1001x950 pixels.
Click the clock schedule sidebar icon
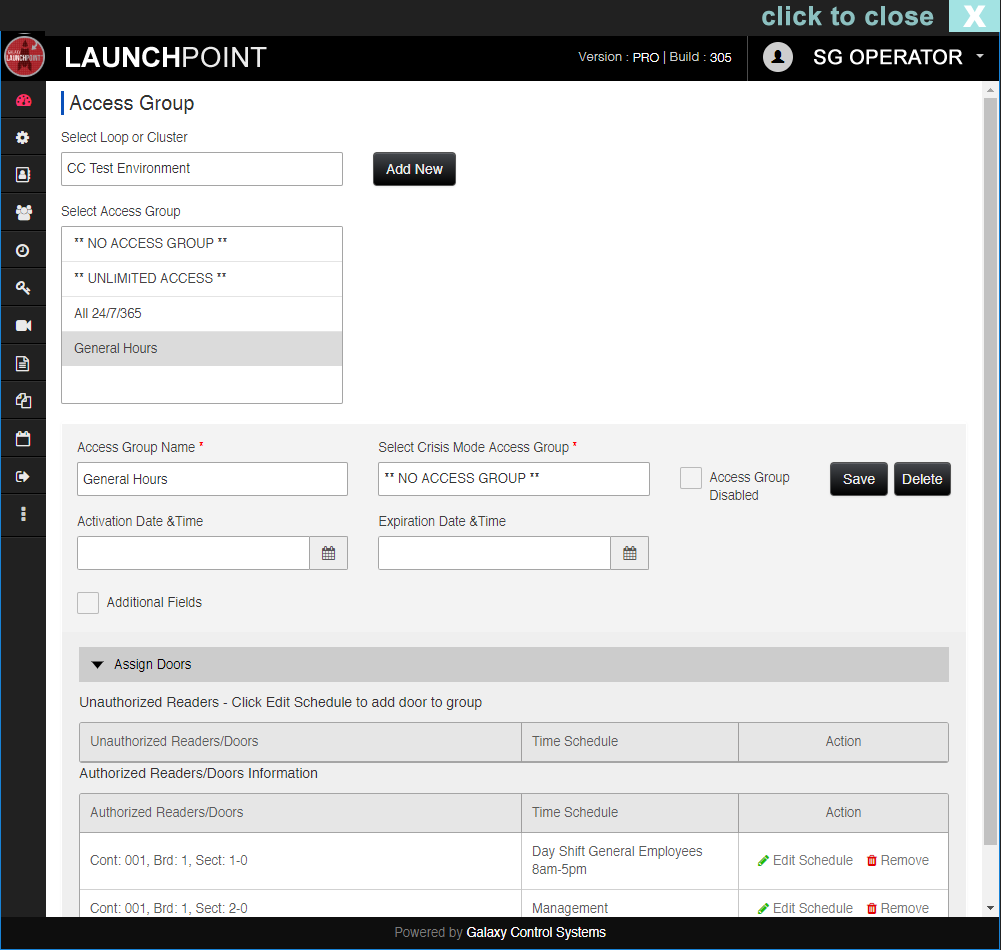click(23, 250)
